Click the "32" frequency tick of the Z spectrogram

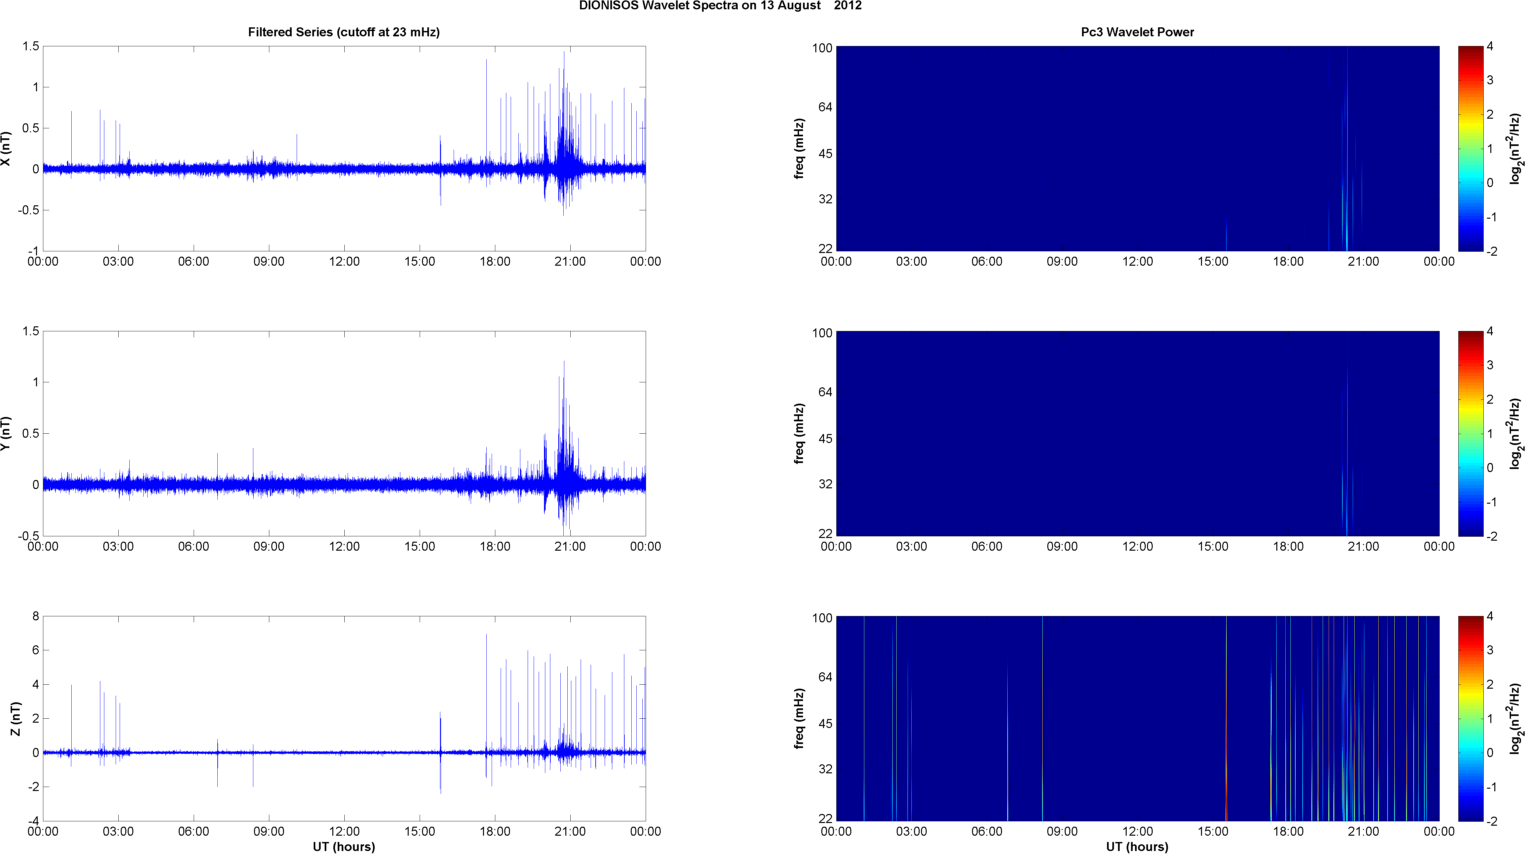[825, 769]
